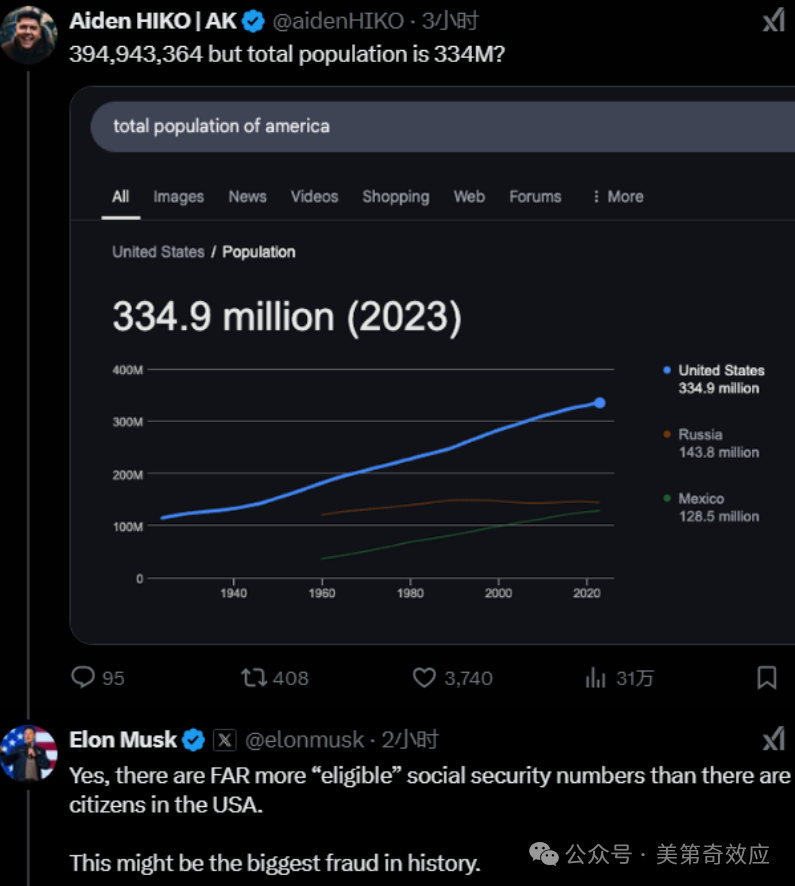Viewport: 795px width, 886px height.
Task: Open the More search filters menu
Action: click(x=618, y=197)
